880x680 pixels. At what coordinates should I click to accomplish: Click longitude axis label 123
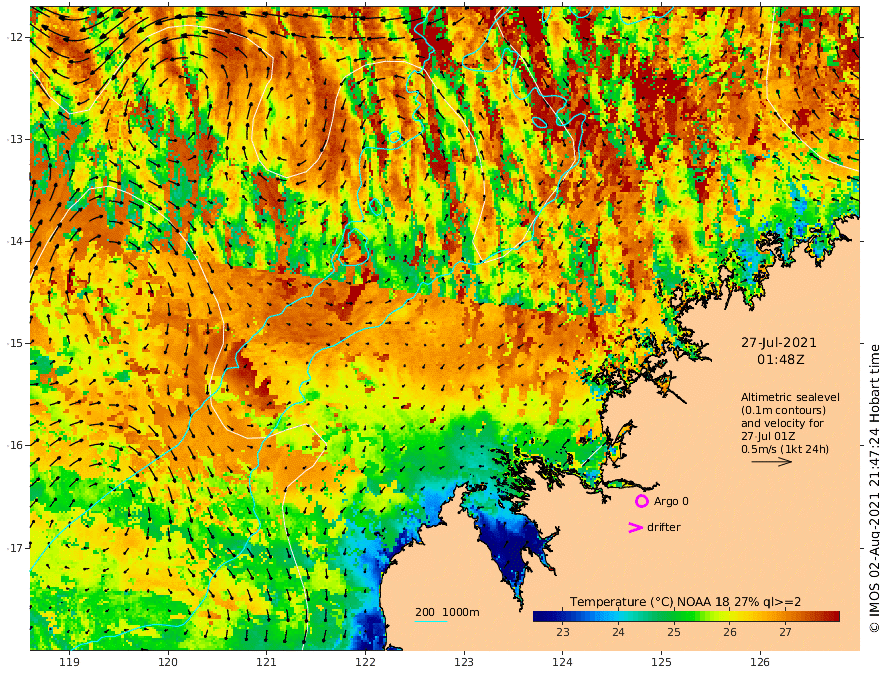464,662
